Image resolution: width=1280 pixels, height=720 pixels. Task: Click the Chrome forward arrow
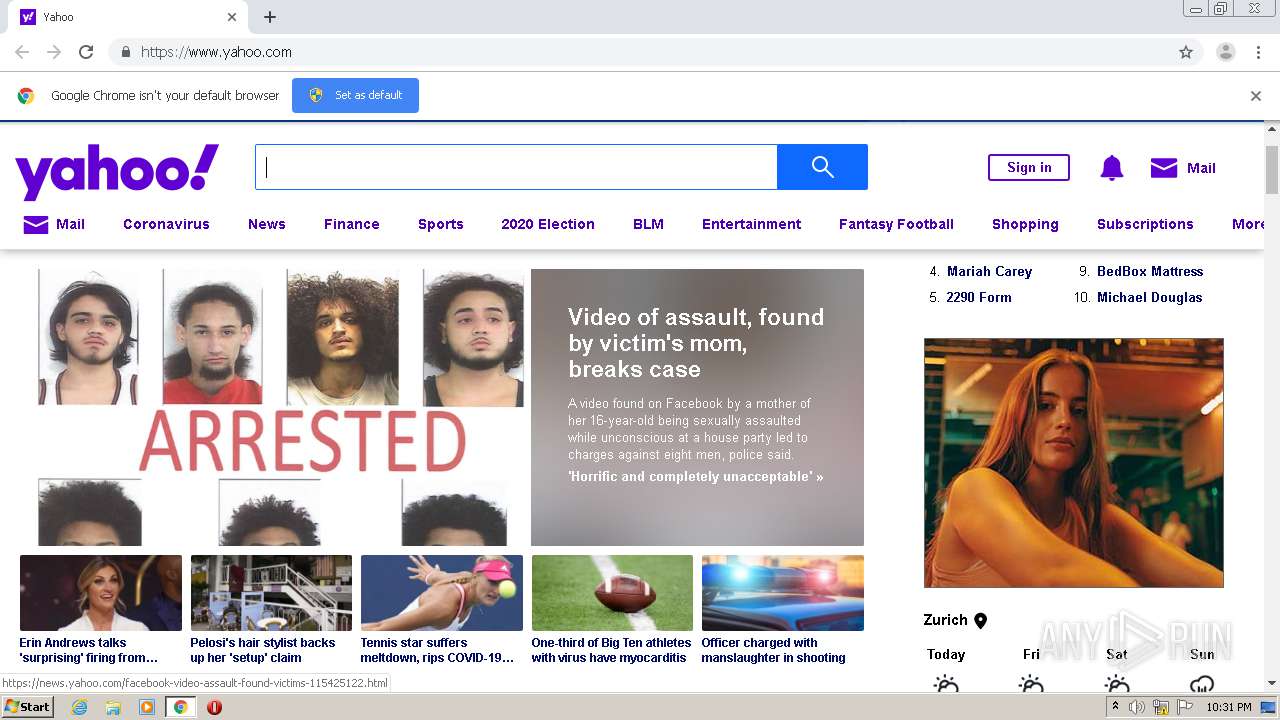pos(54,52)
